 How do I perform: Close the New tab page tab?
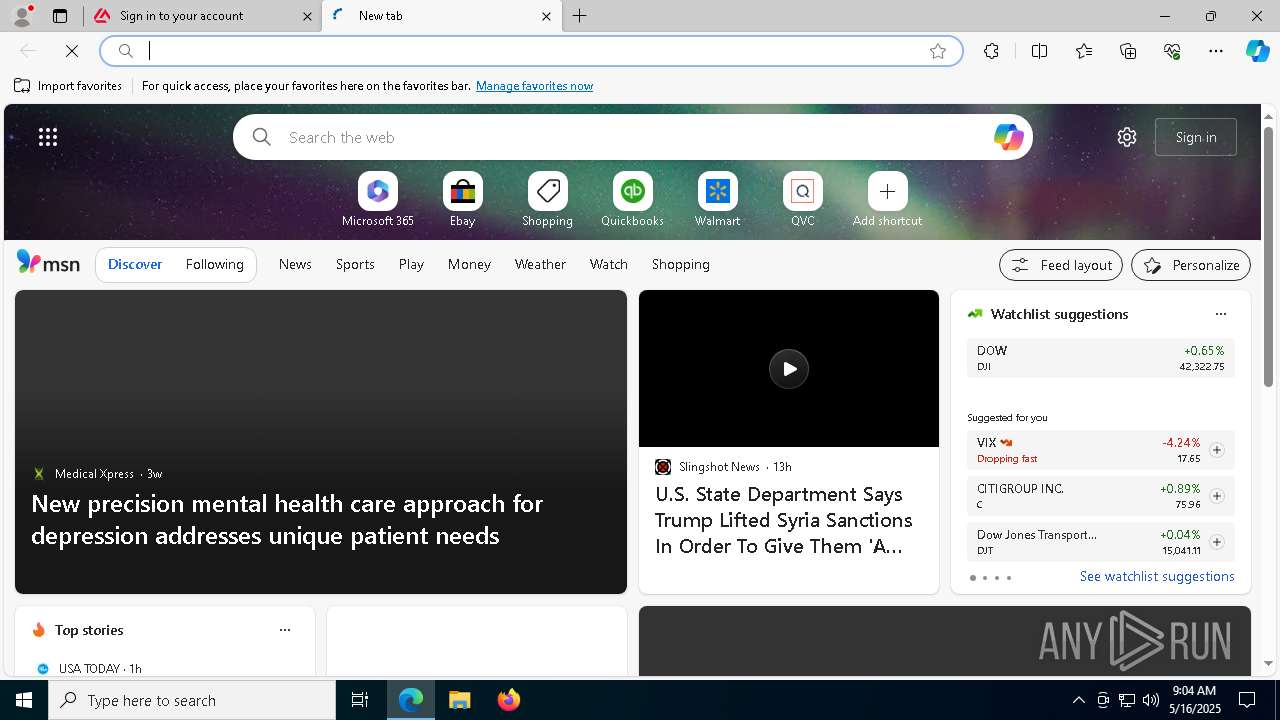click(546, 16)
